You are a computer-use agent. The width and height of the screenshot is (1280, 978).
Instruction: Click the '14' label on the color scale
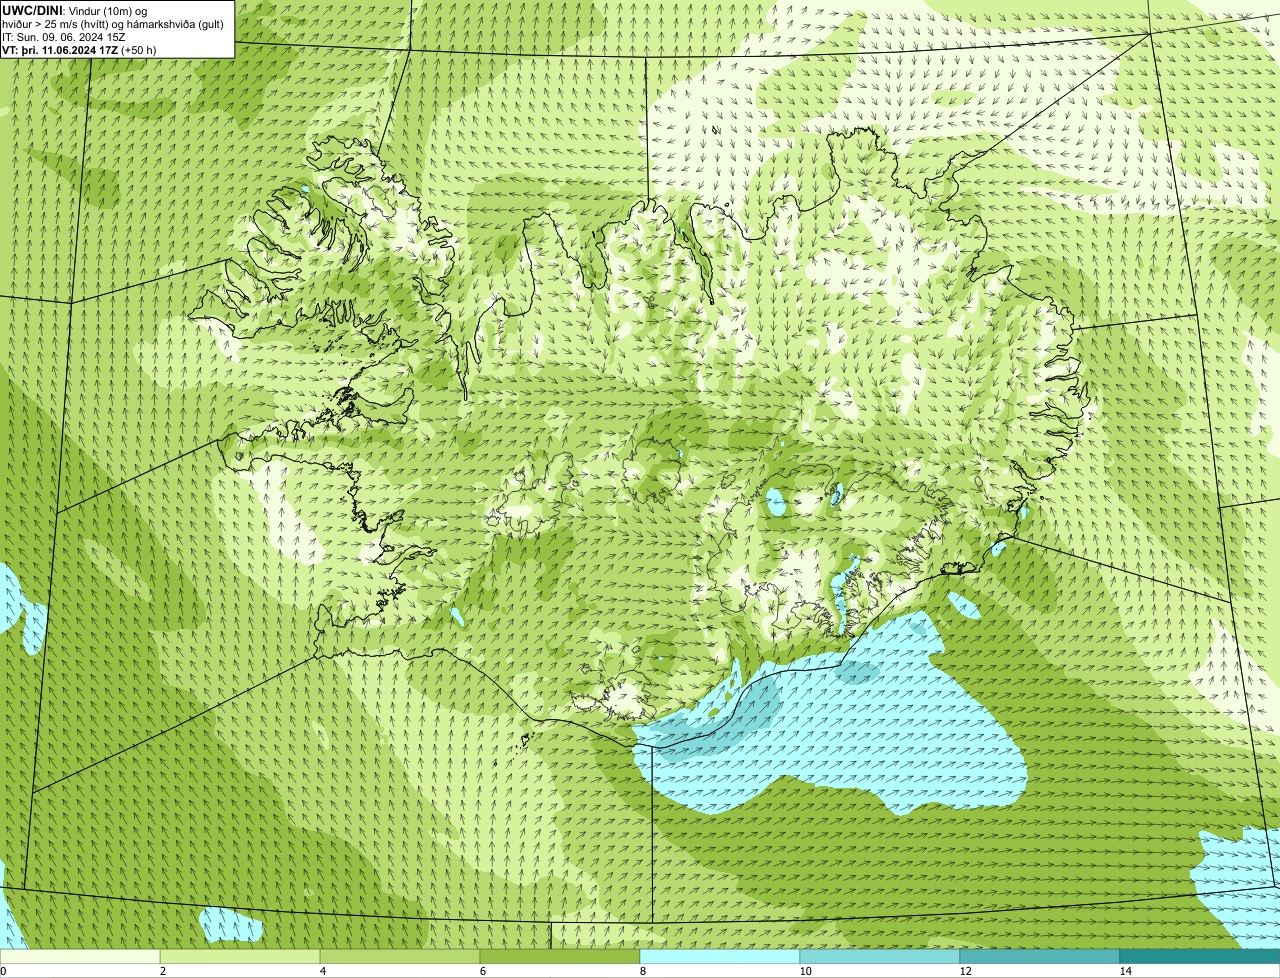(1125, 971)
